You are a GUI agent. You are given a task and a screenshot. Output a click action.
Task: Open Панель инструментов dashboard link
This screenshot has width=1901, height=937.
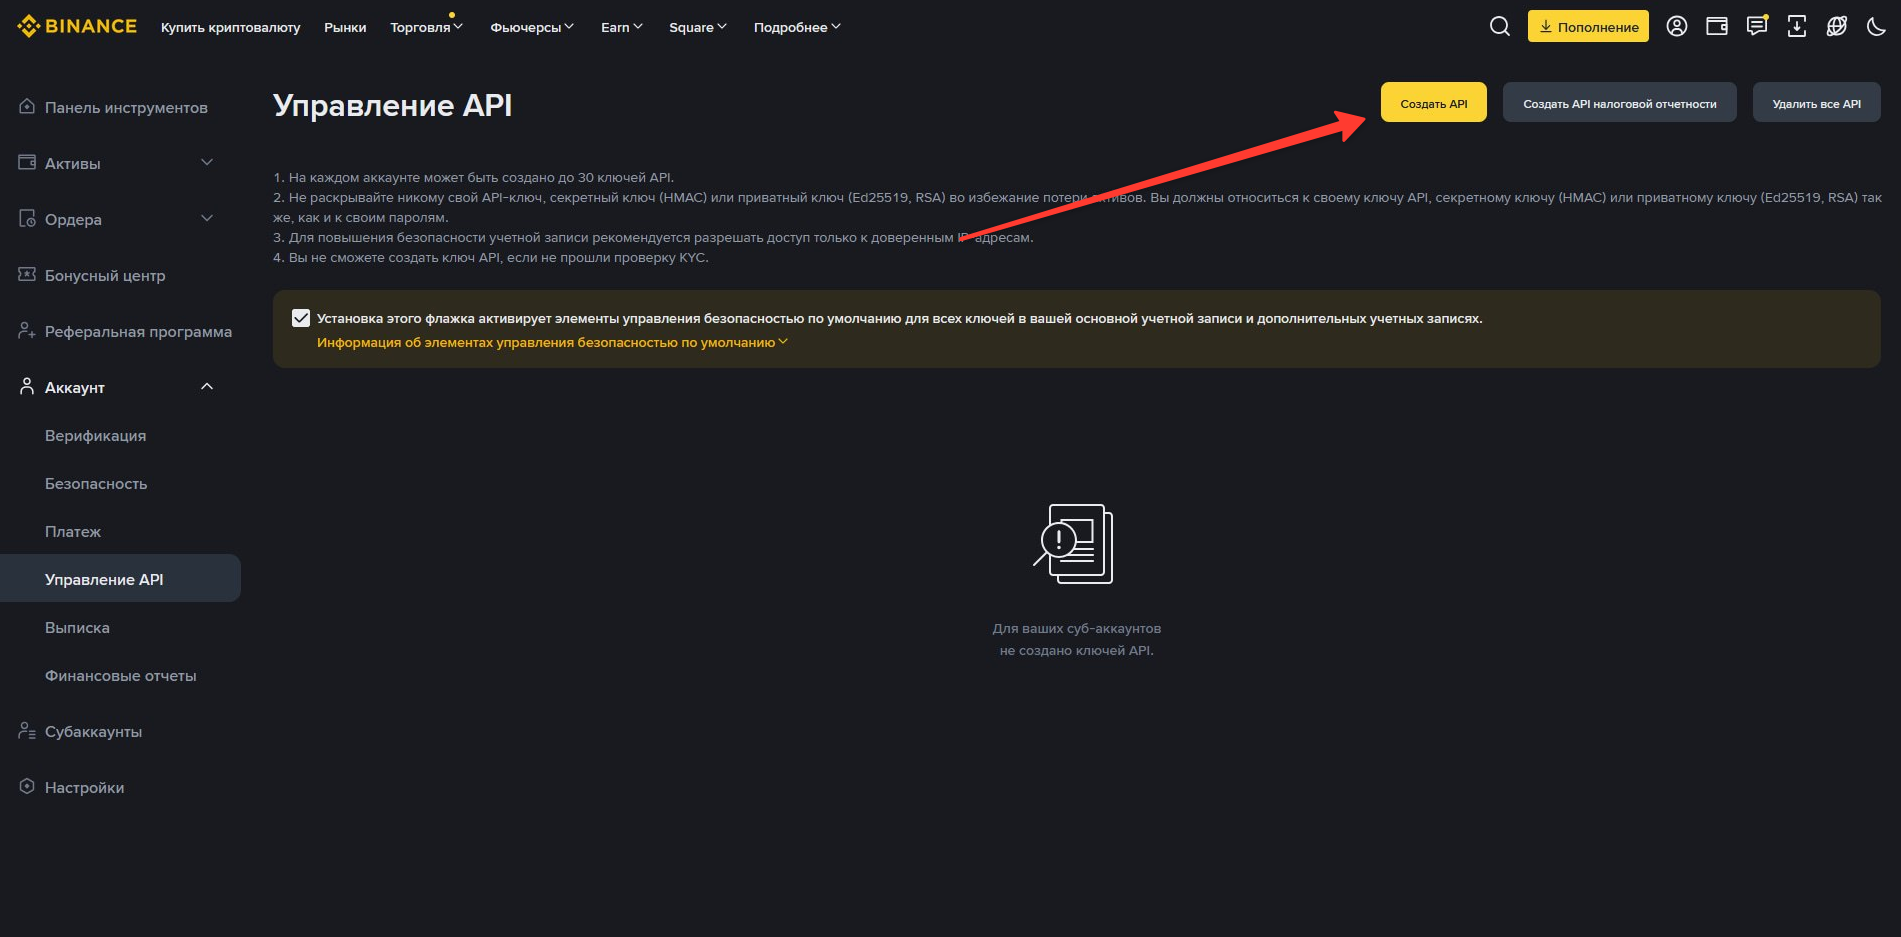(126, 107)
